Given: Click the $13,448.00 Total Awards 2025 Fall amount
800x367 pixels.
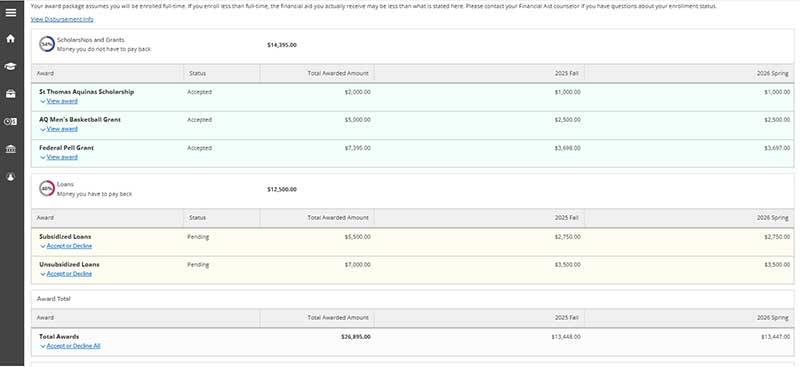Looking at the screenshot, I should 566,337.
